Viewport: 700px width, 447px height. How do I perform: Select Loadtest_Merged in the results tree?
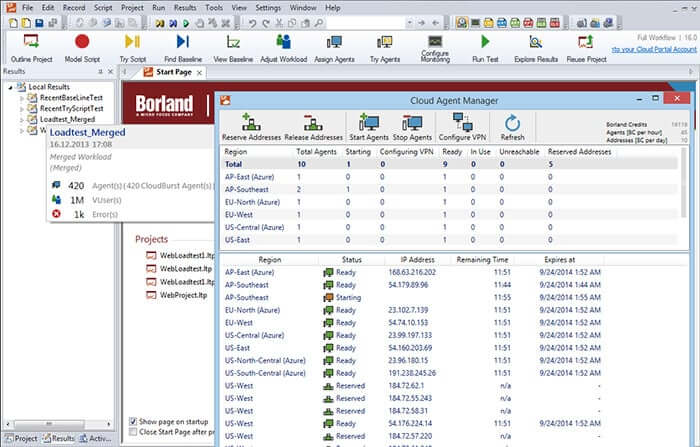click(x=67, y=120)
